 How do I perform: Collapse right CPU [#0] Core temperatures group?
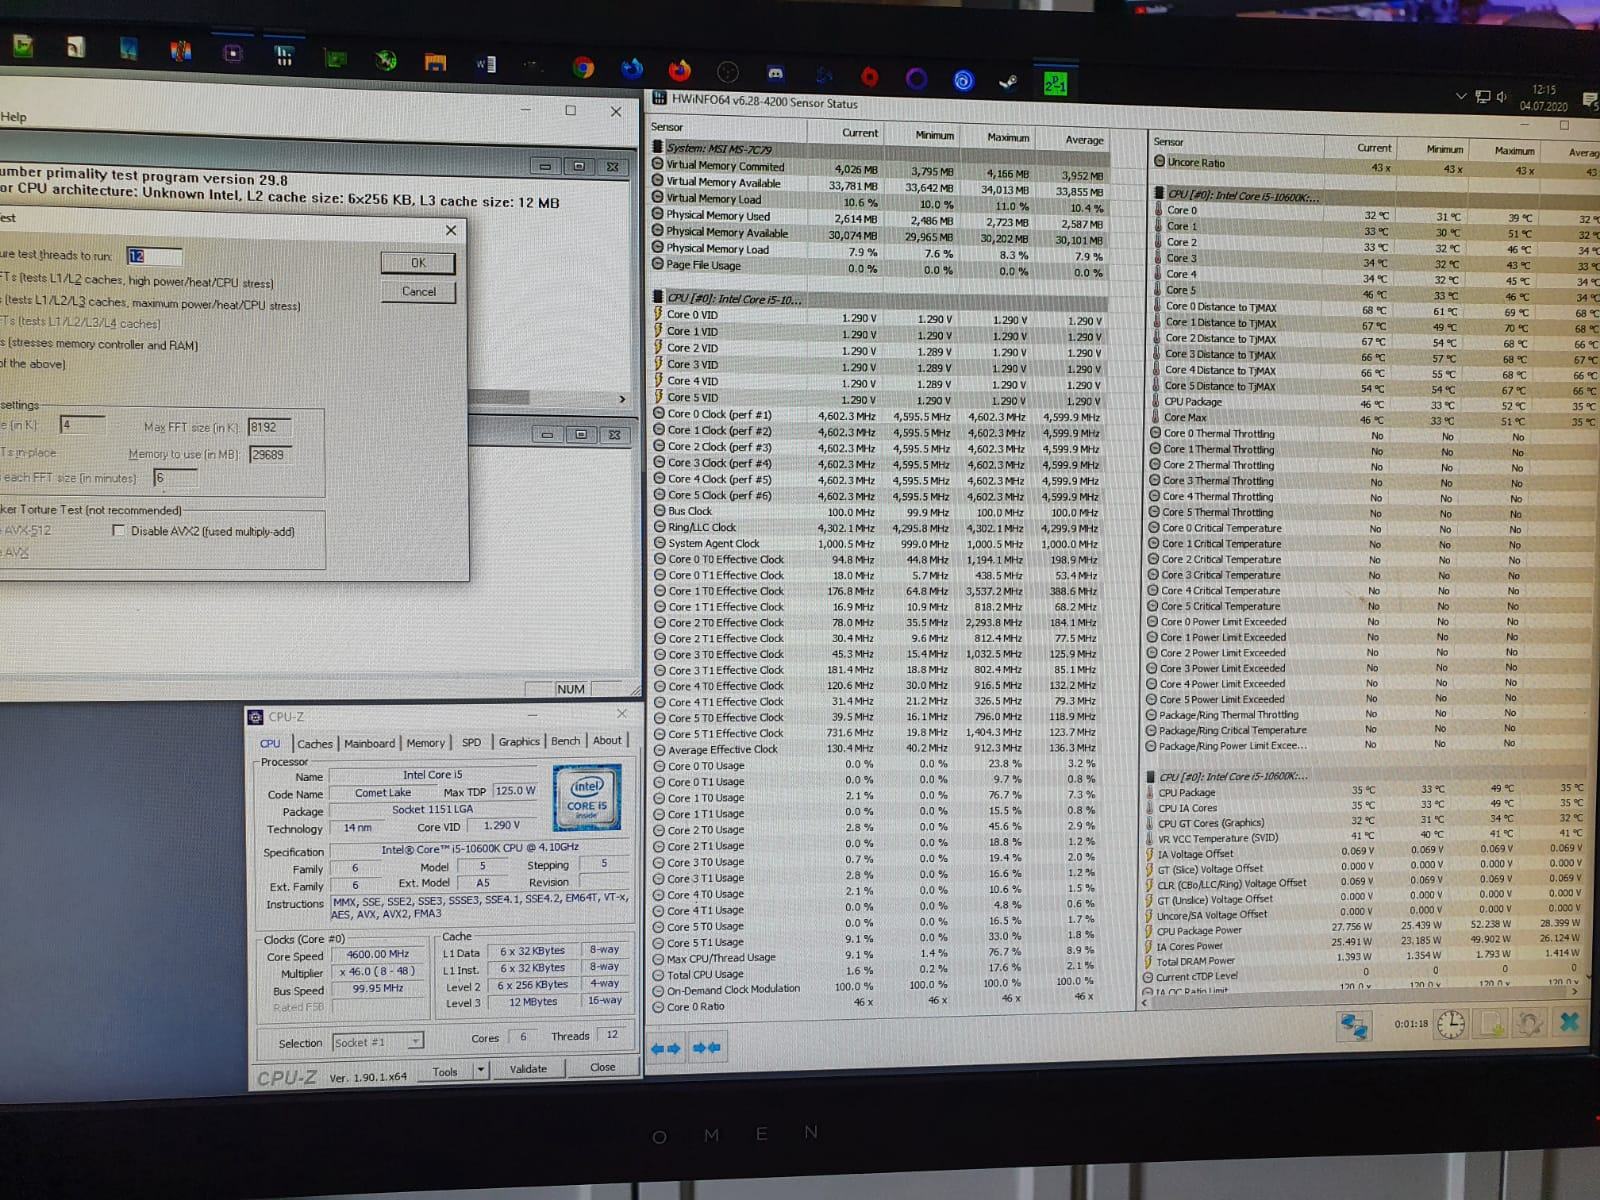pyautogui.click(x=1159, y=194)
